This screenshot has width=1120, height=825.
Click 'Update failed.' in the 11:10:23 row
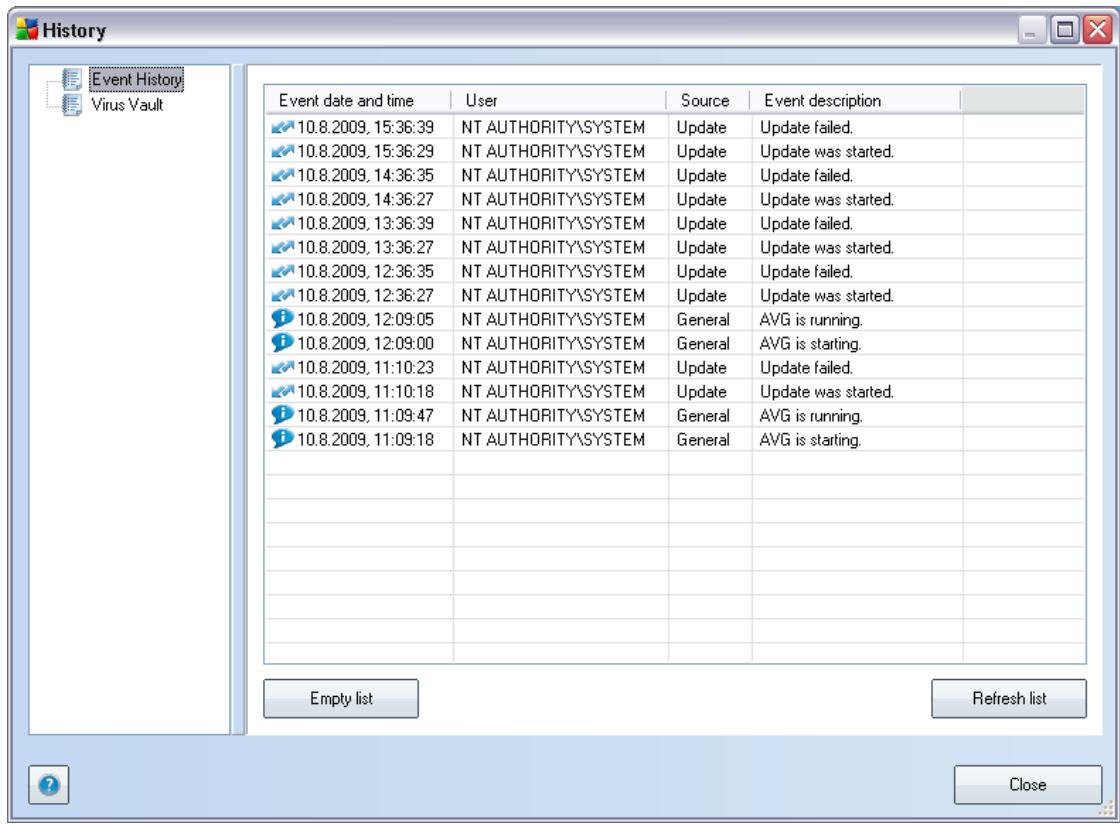(806, 367)
